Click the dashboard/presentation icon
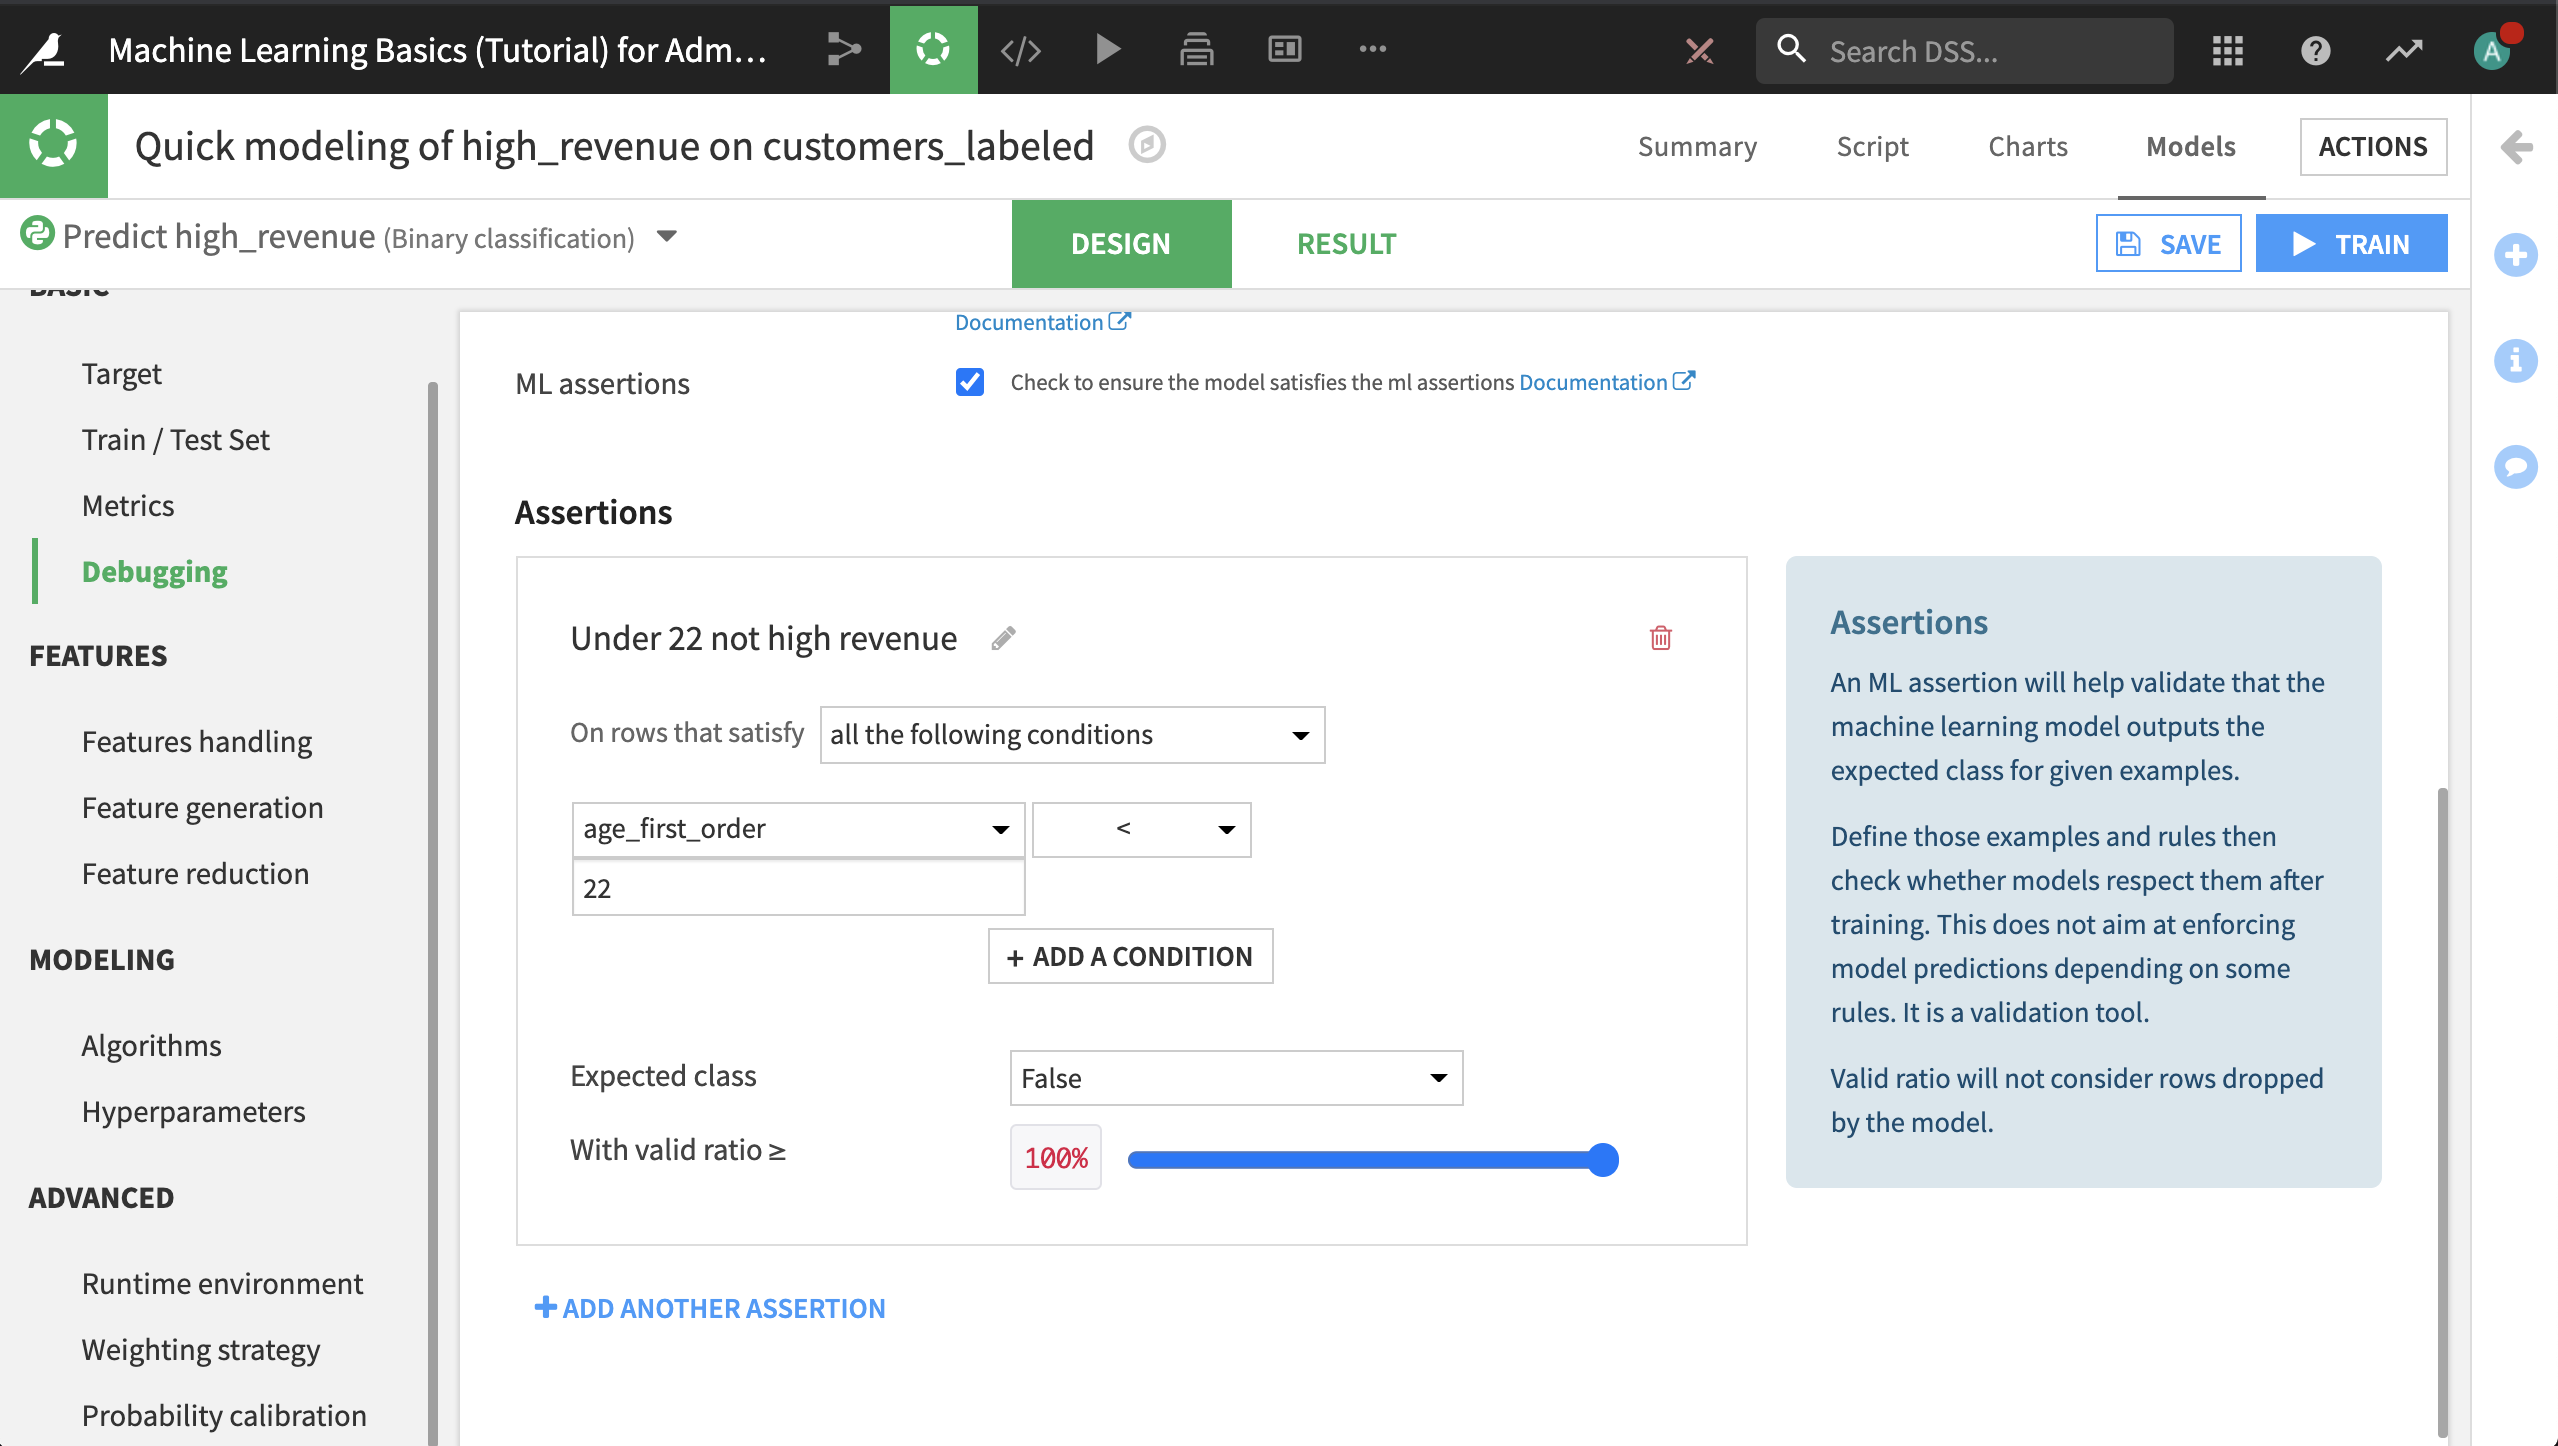 coord(1284,47)
